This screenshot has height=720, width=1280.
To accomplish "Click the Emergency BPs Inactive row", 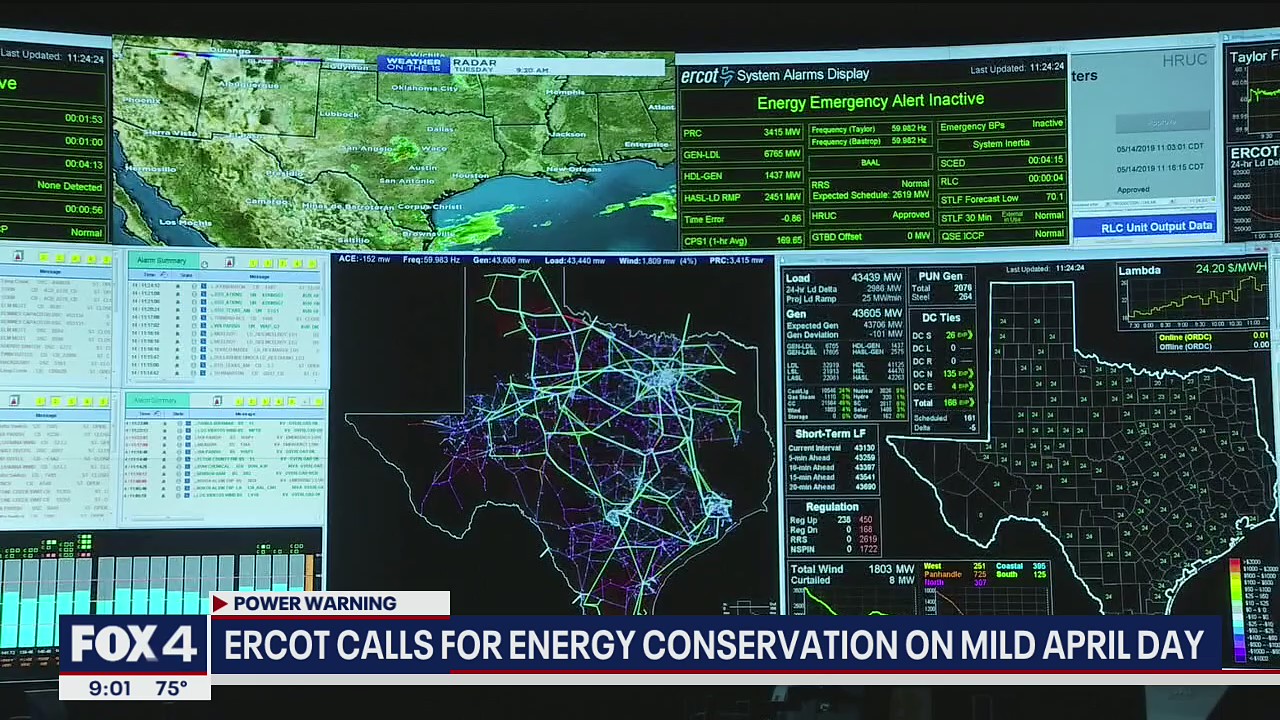I will pos(1001,125).
